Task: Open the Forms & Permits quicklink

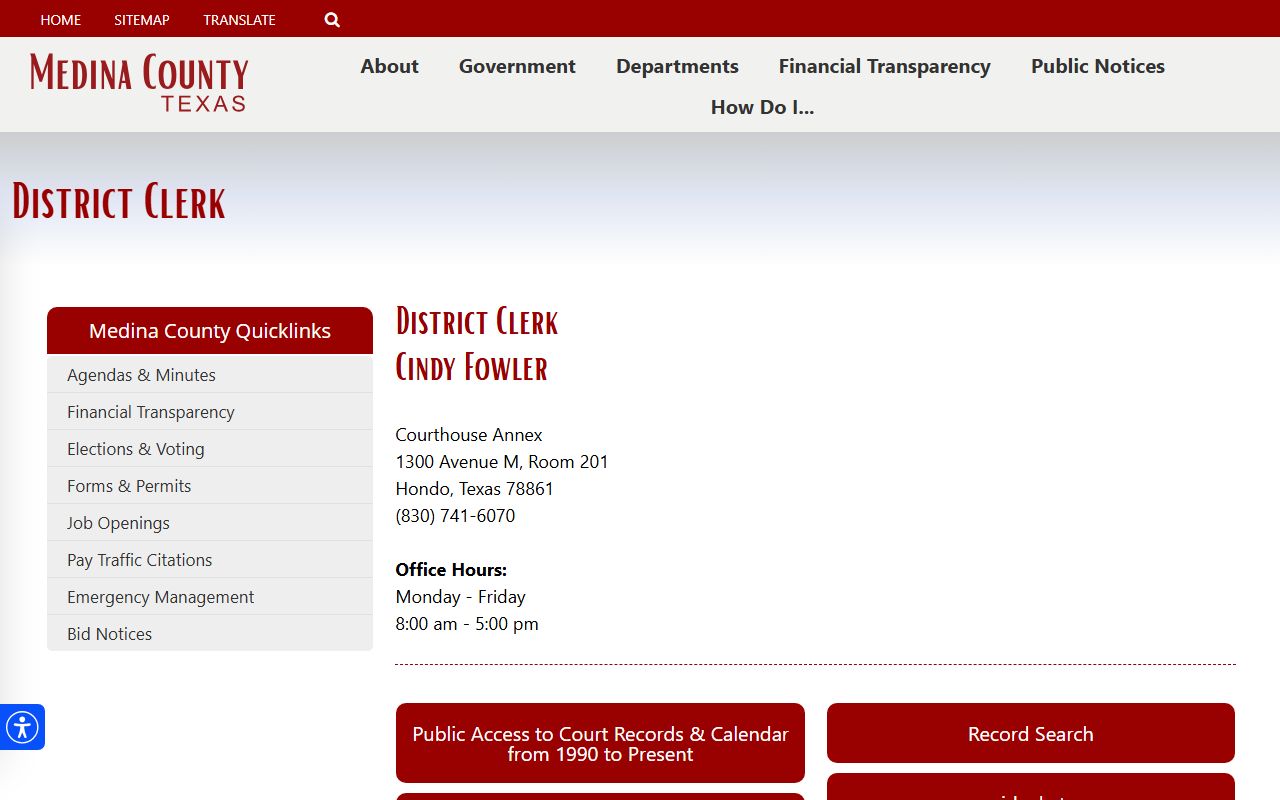Action: (x=129, y=486)
